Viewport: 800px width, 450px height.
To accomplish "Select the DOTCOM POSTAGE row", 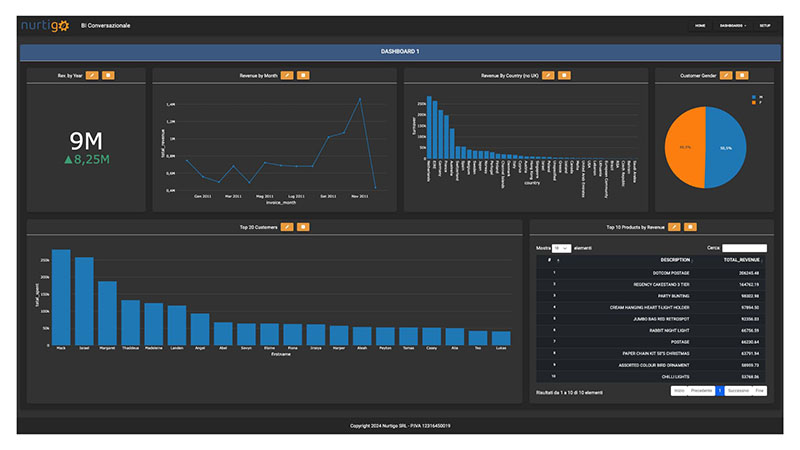I will tap(651, 273).
